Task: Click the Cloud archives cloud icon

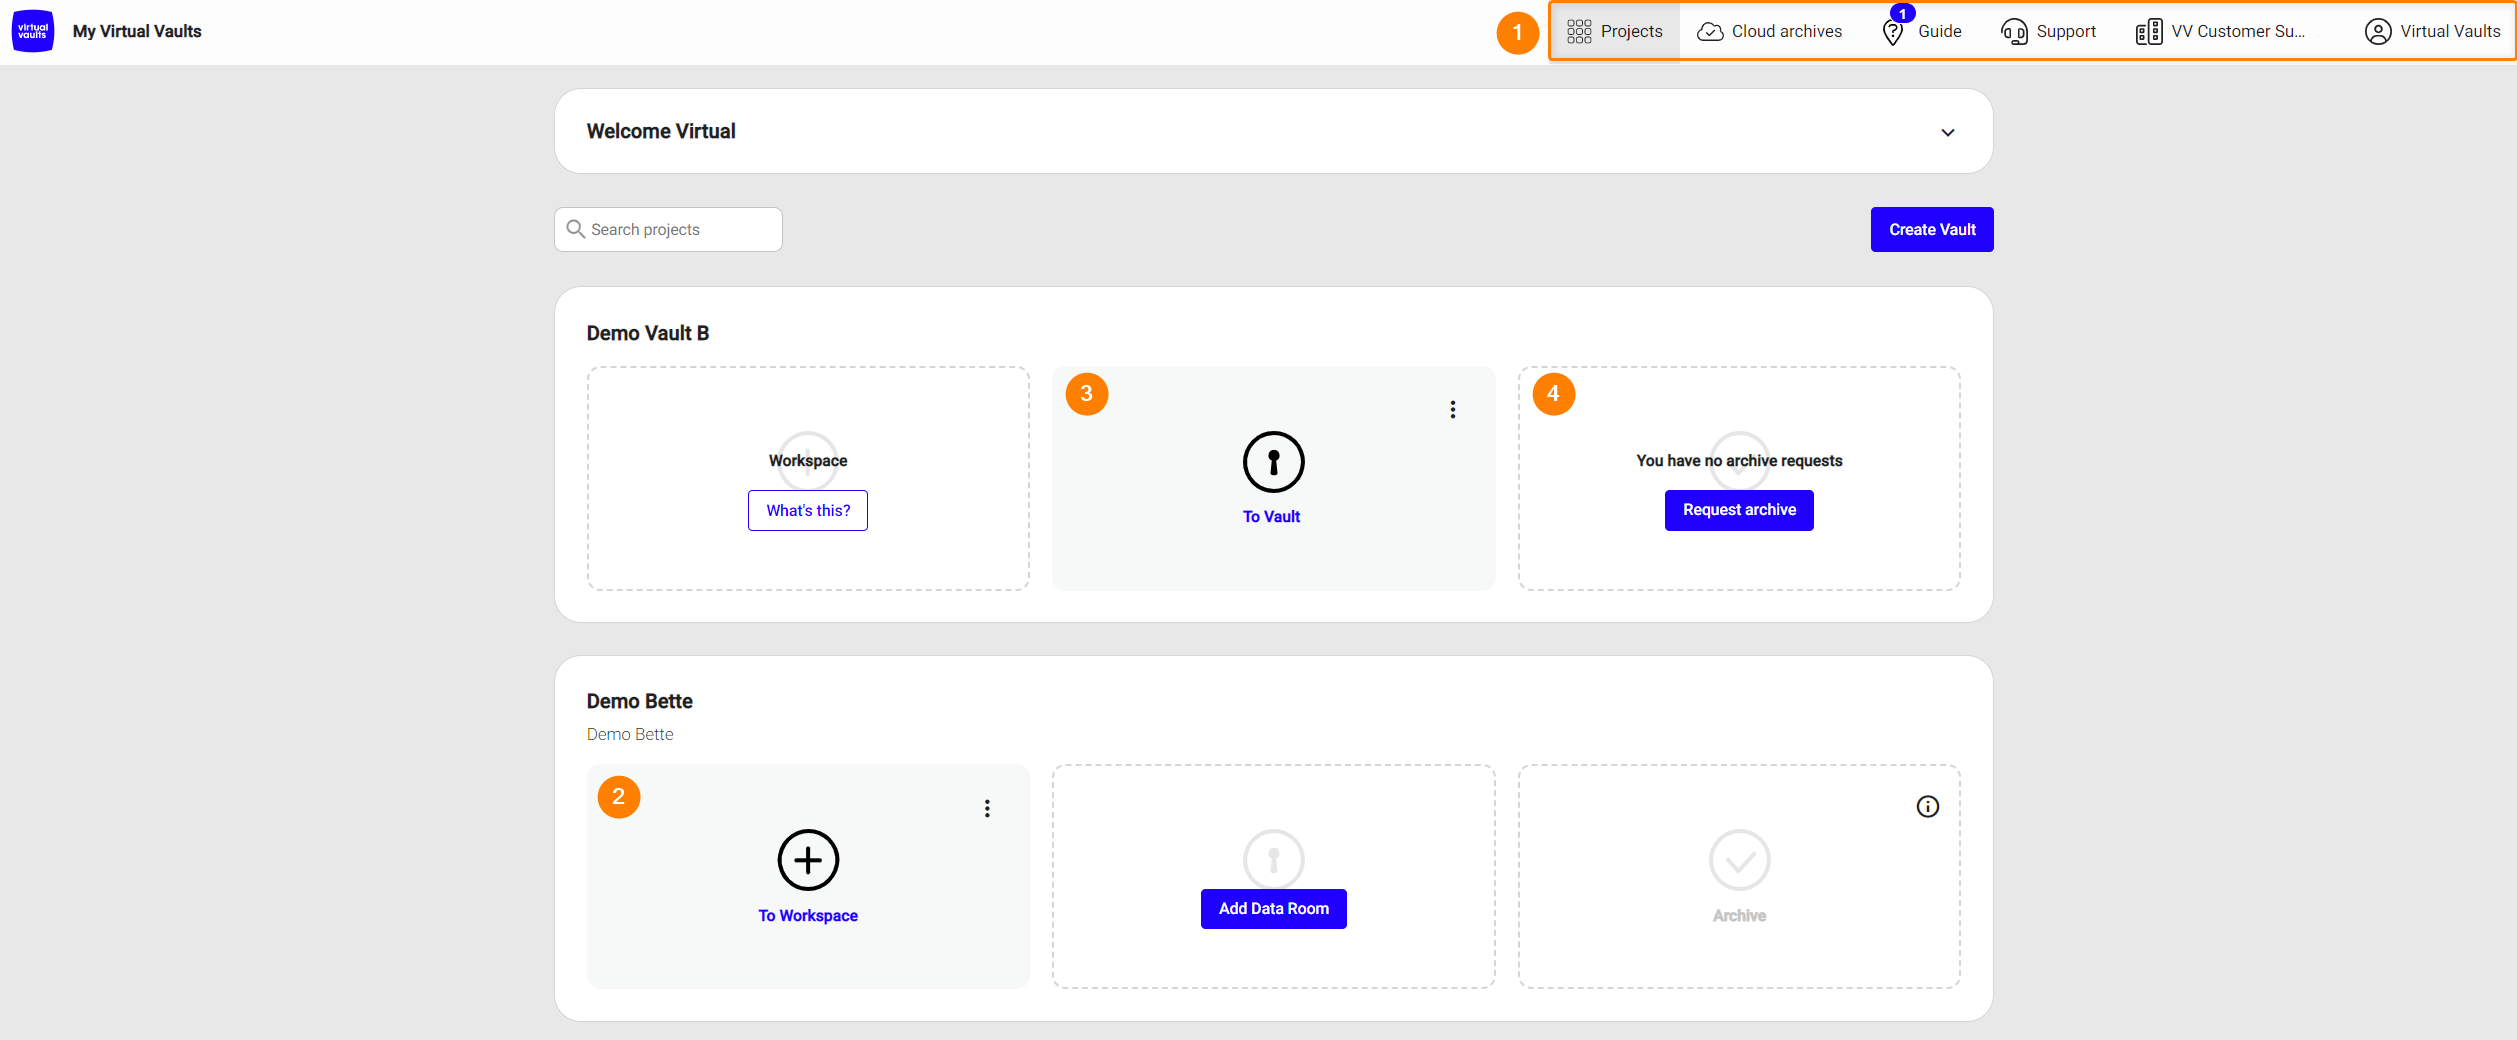Action: pyautogui.click(x=1710, y=32)
